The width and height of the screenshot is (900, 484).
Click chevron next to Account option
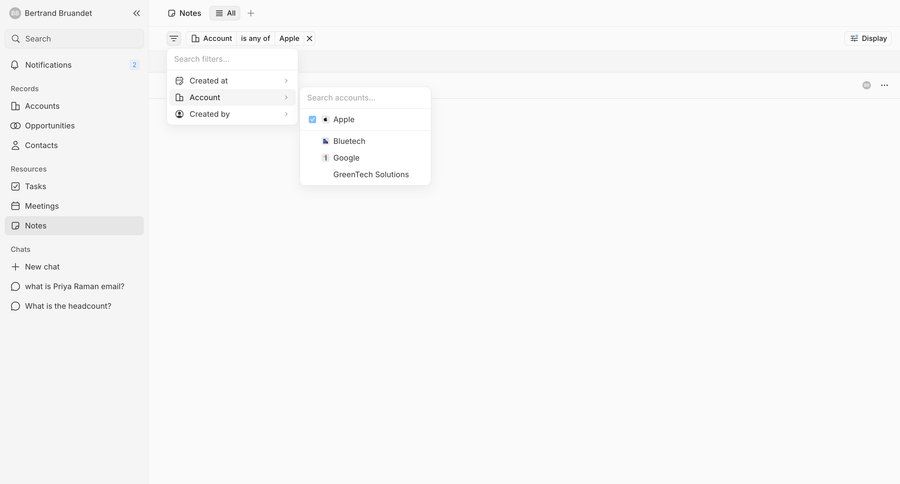pyautogui.click(x=286, y=98)
